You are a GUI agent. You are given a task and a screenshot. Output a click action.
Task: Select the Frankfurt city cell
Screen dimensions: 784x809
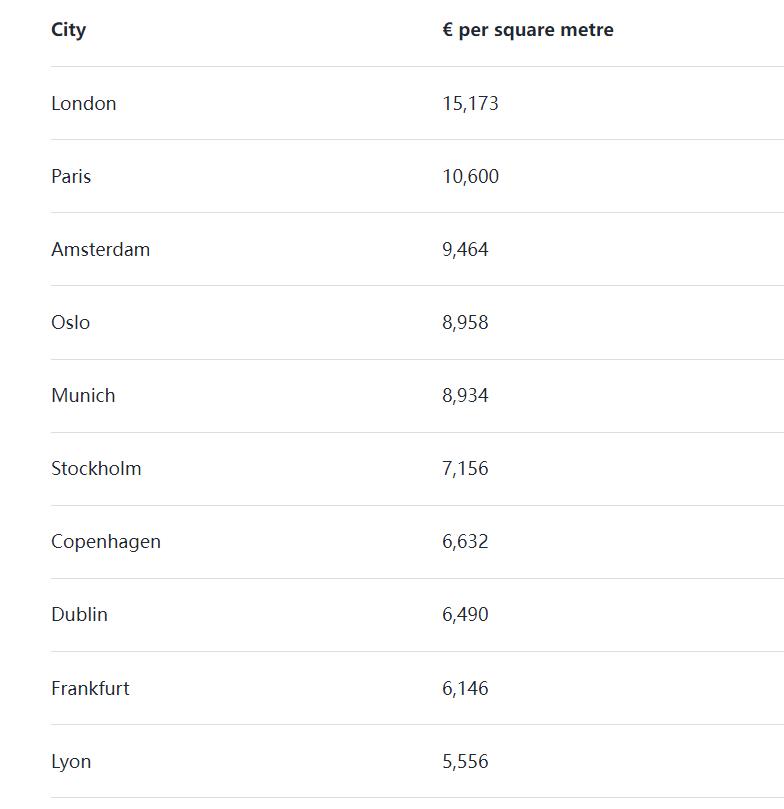90,688
